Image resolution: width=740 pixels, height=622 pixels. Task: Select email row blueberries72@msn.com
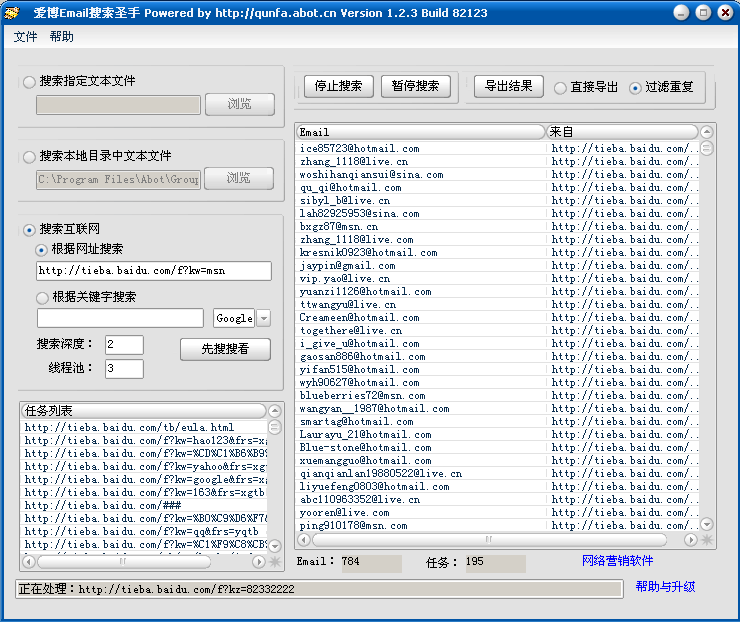[498, 395]
